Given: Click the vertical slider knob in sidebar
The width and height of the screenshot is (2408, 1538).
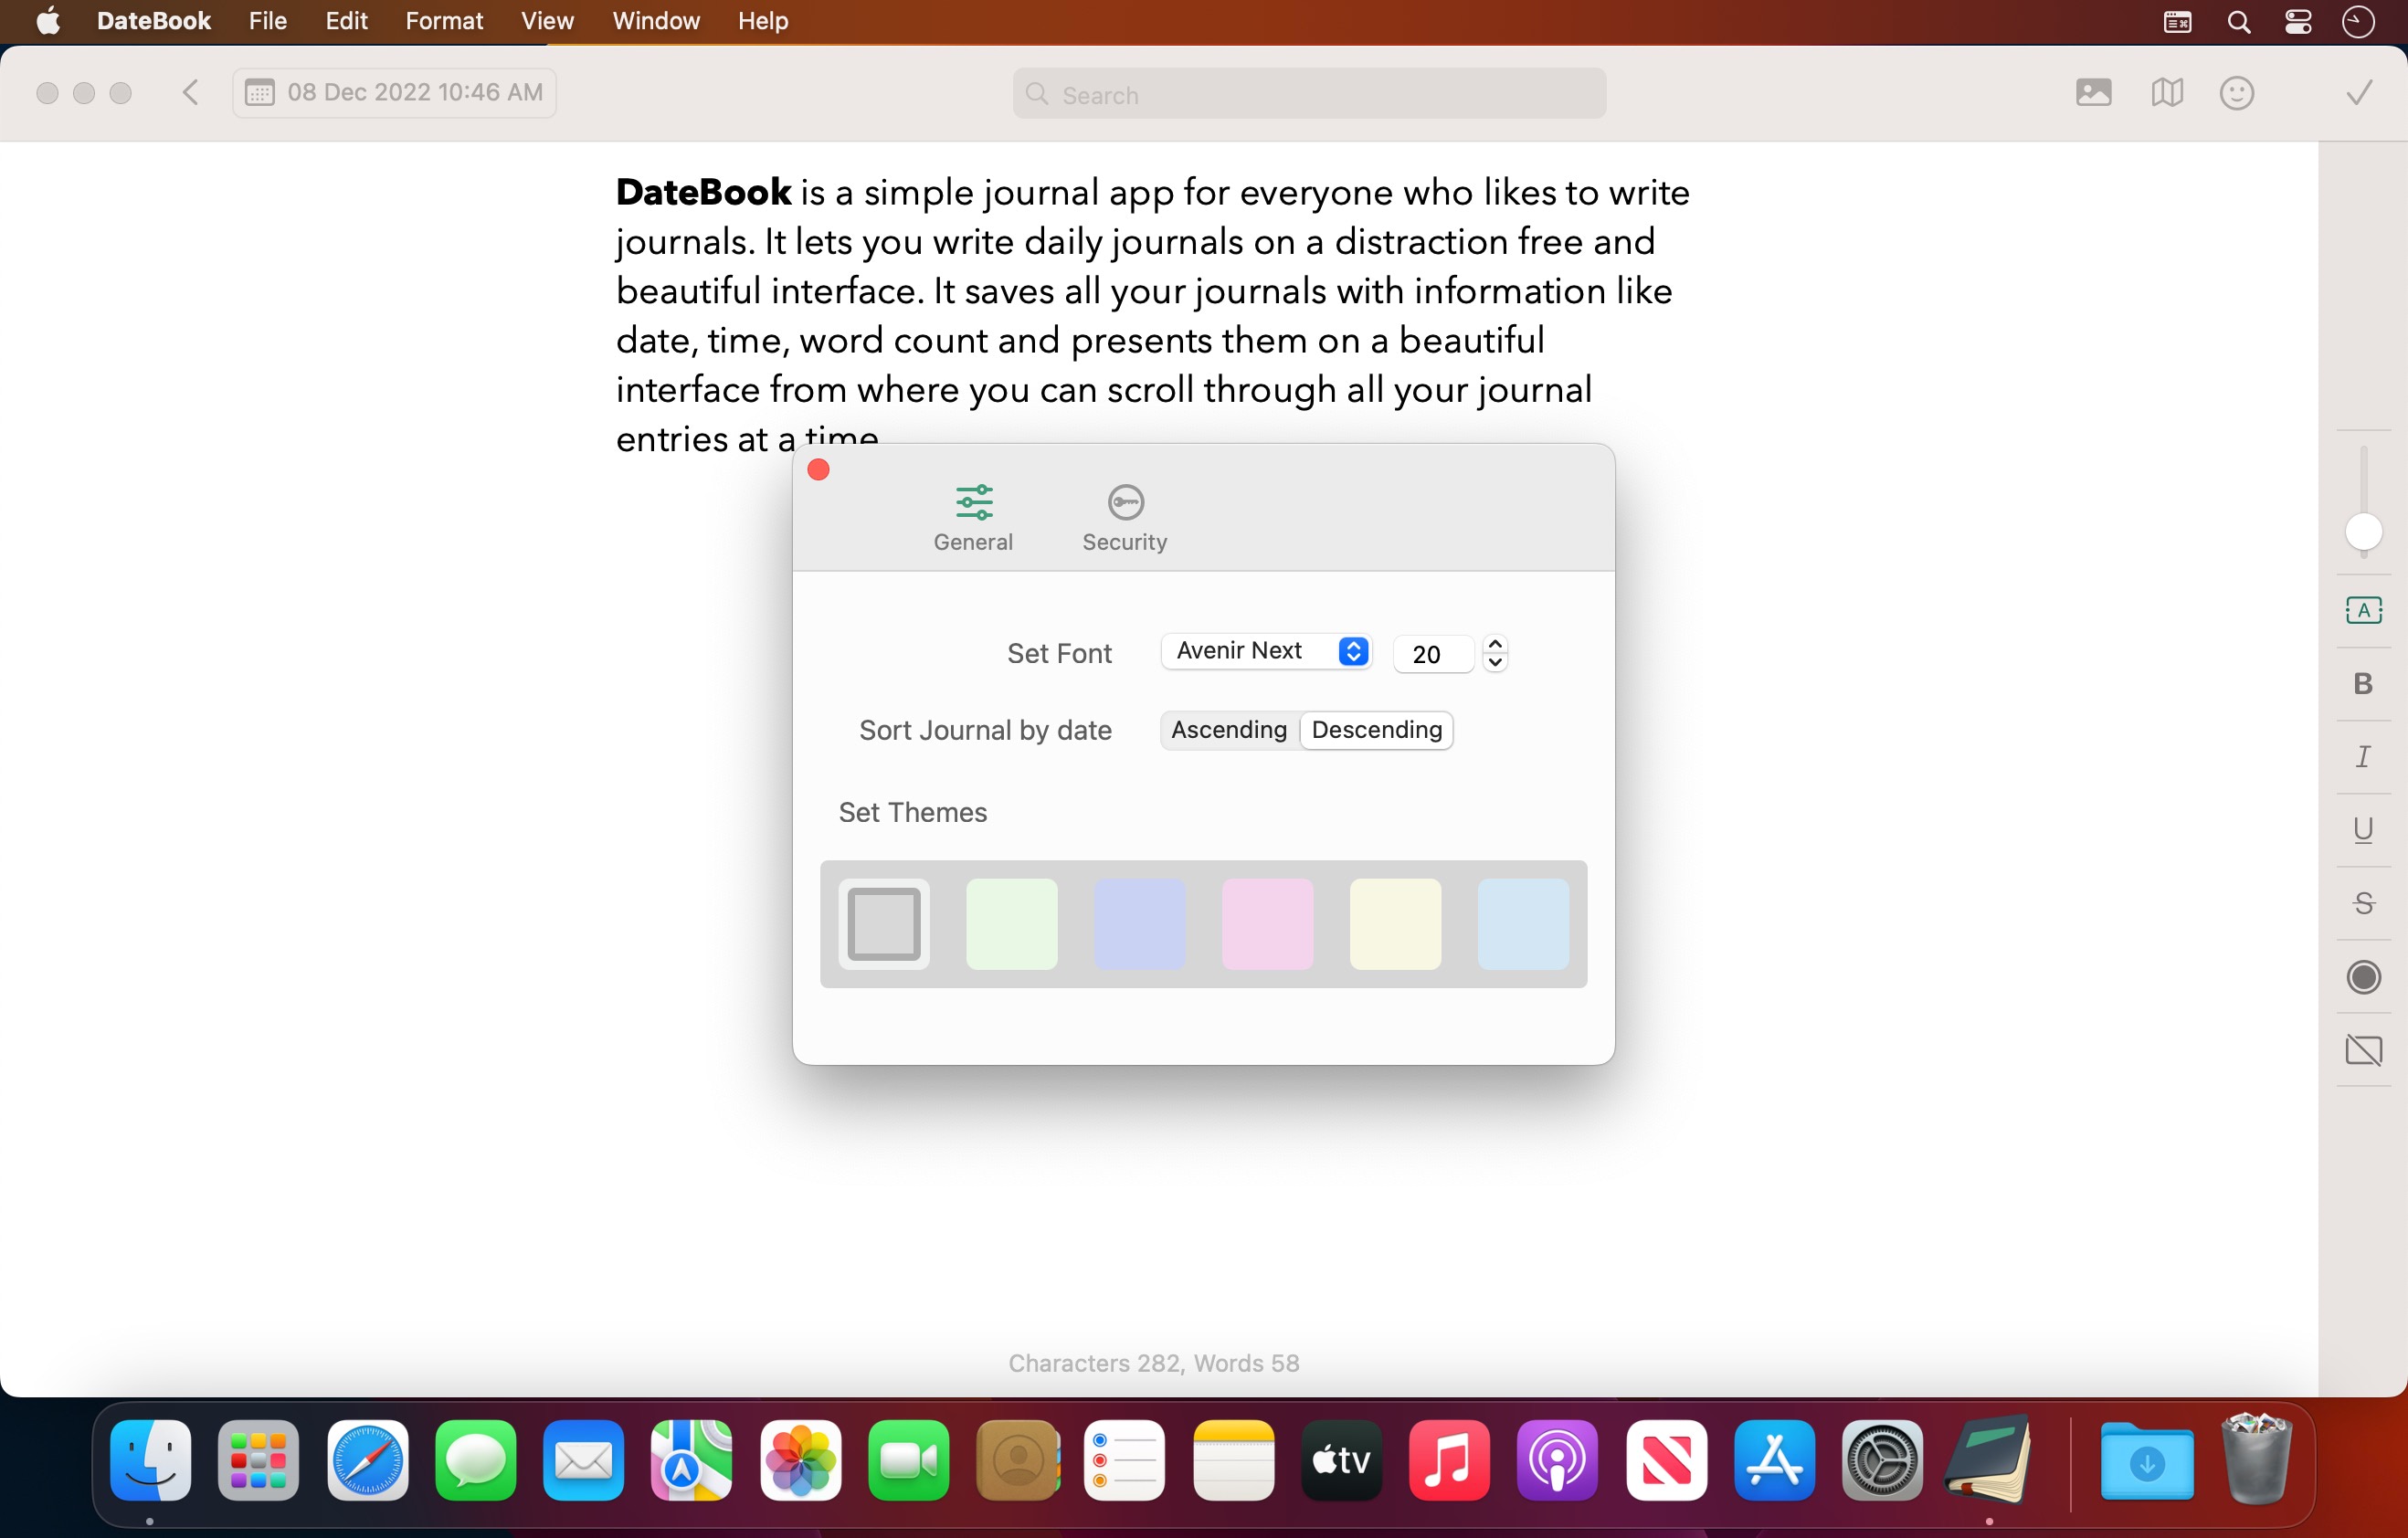Looking at the screenshot, I should pyautogui.click(x=2363, y=532).
